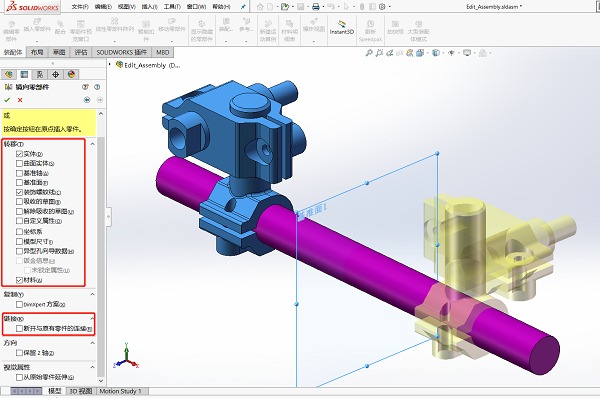Click the 配合 (Mate) ribbon tool
This screenshot has height=398, width=600.
(x=60, y=28)
